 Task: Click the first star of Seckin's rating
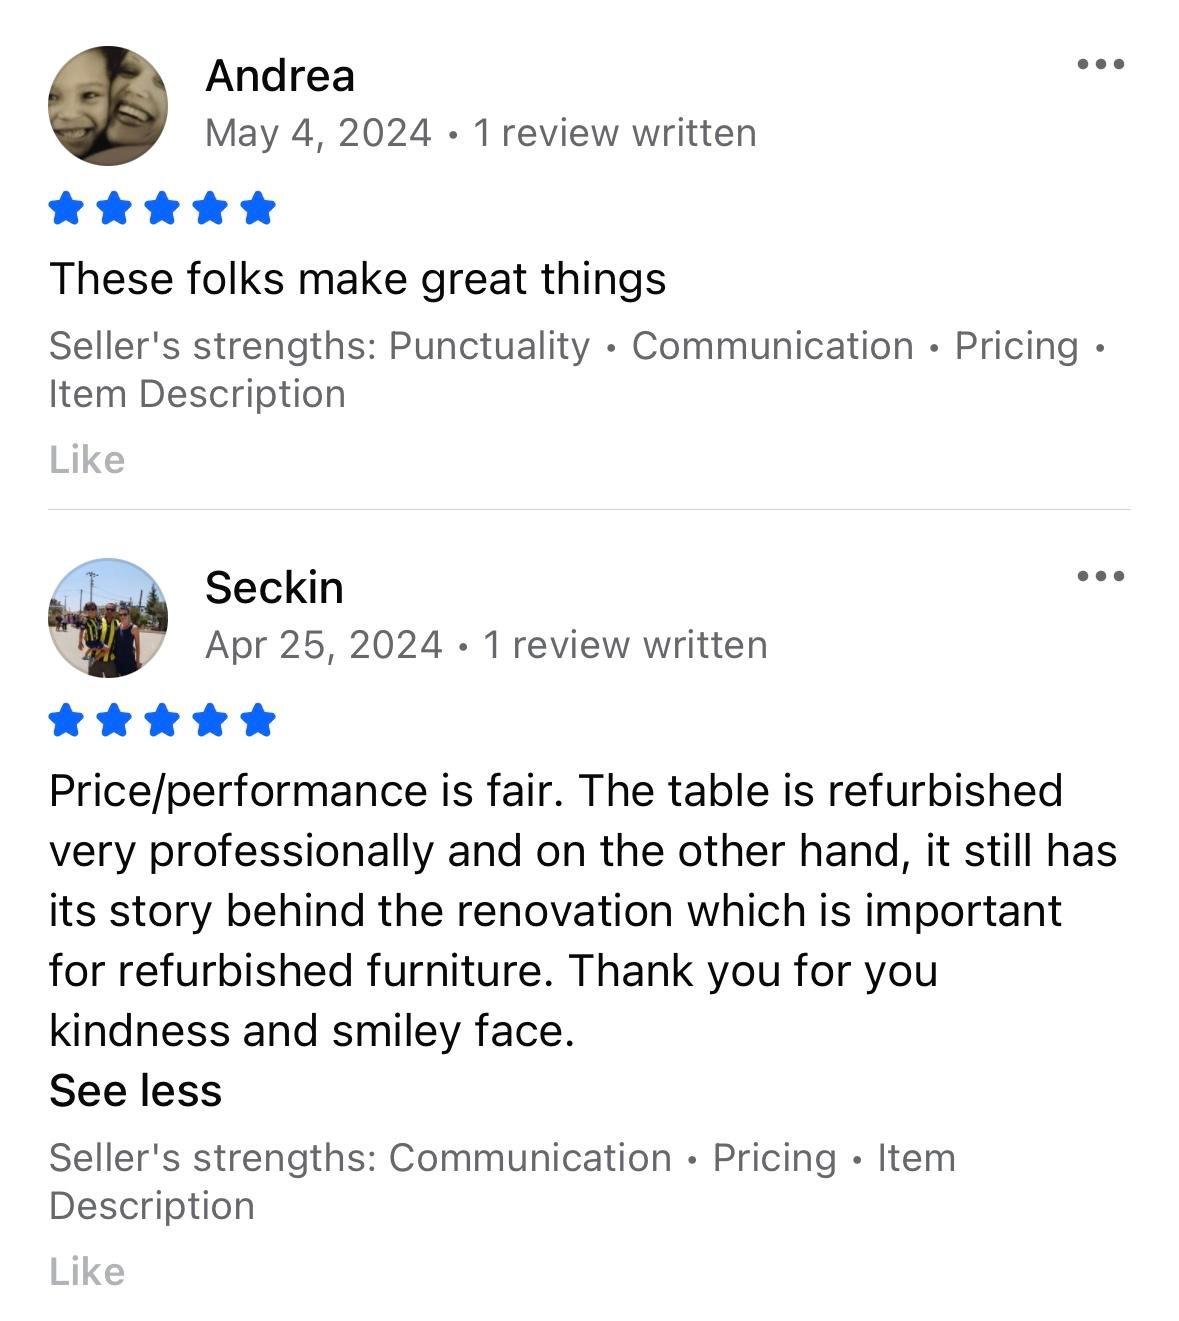66,718
